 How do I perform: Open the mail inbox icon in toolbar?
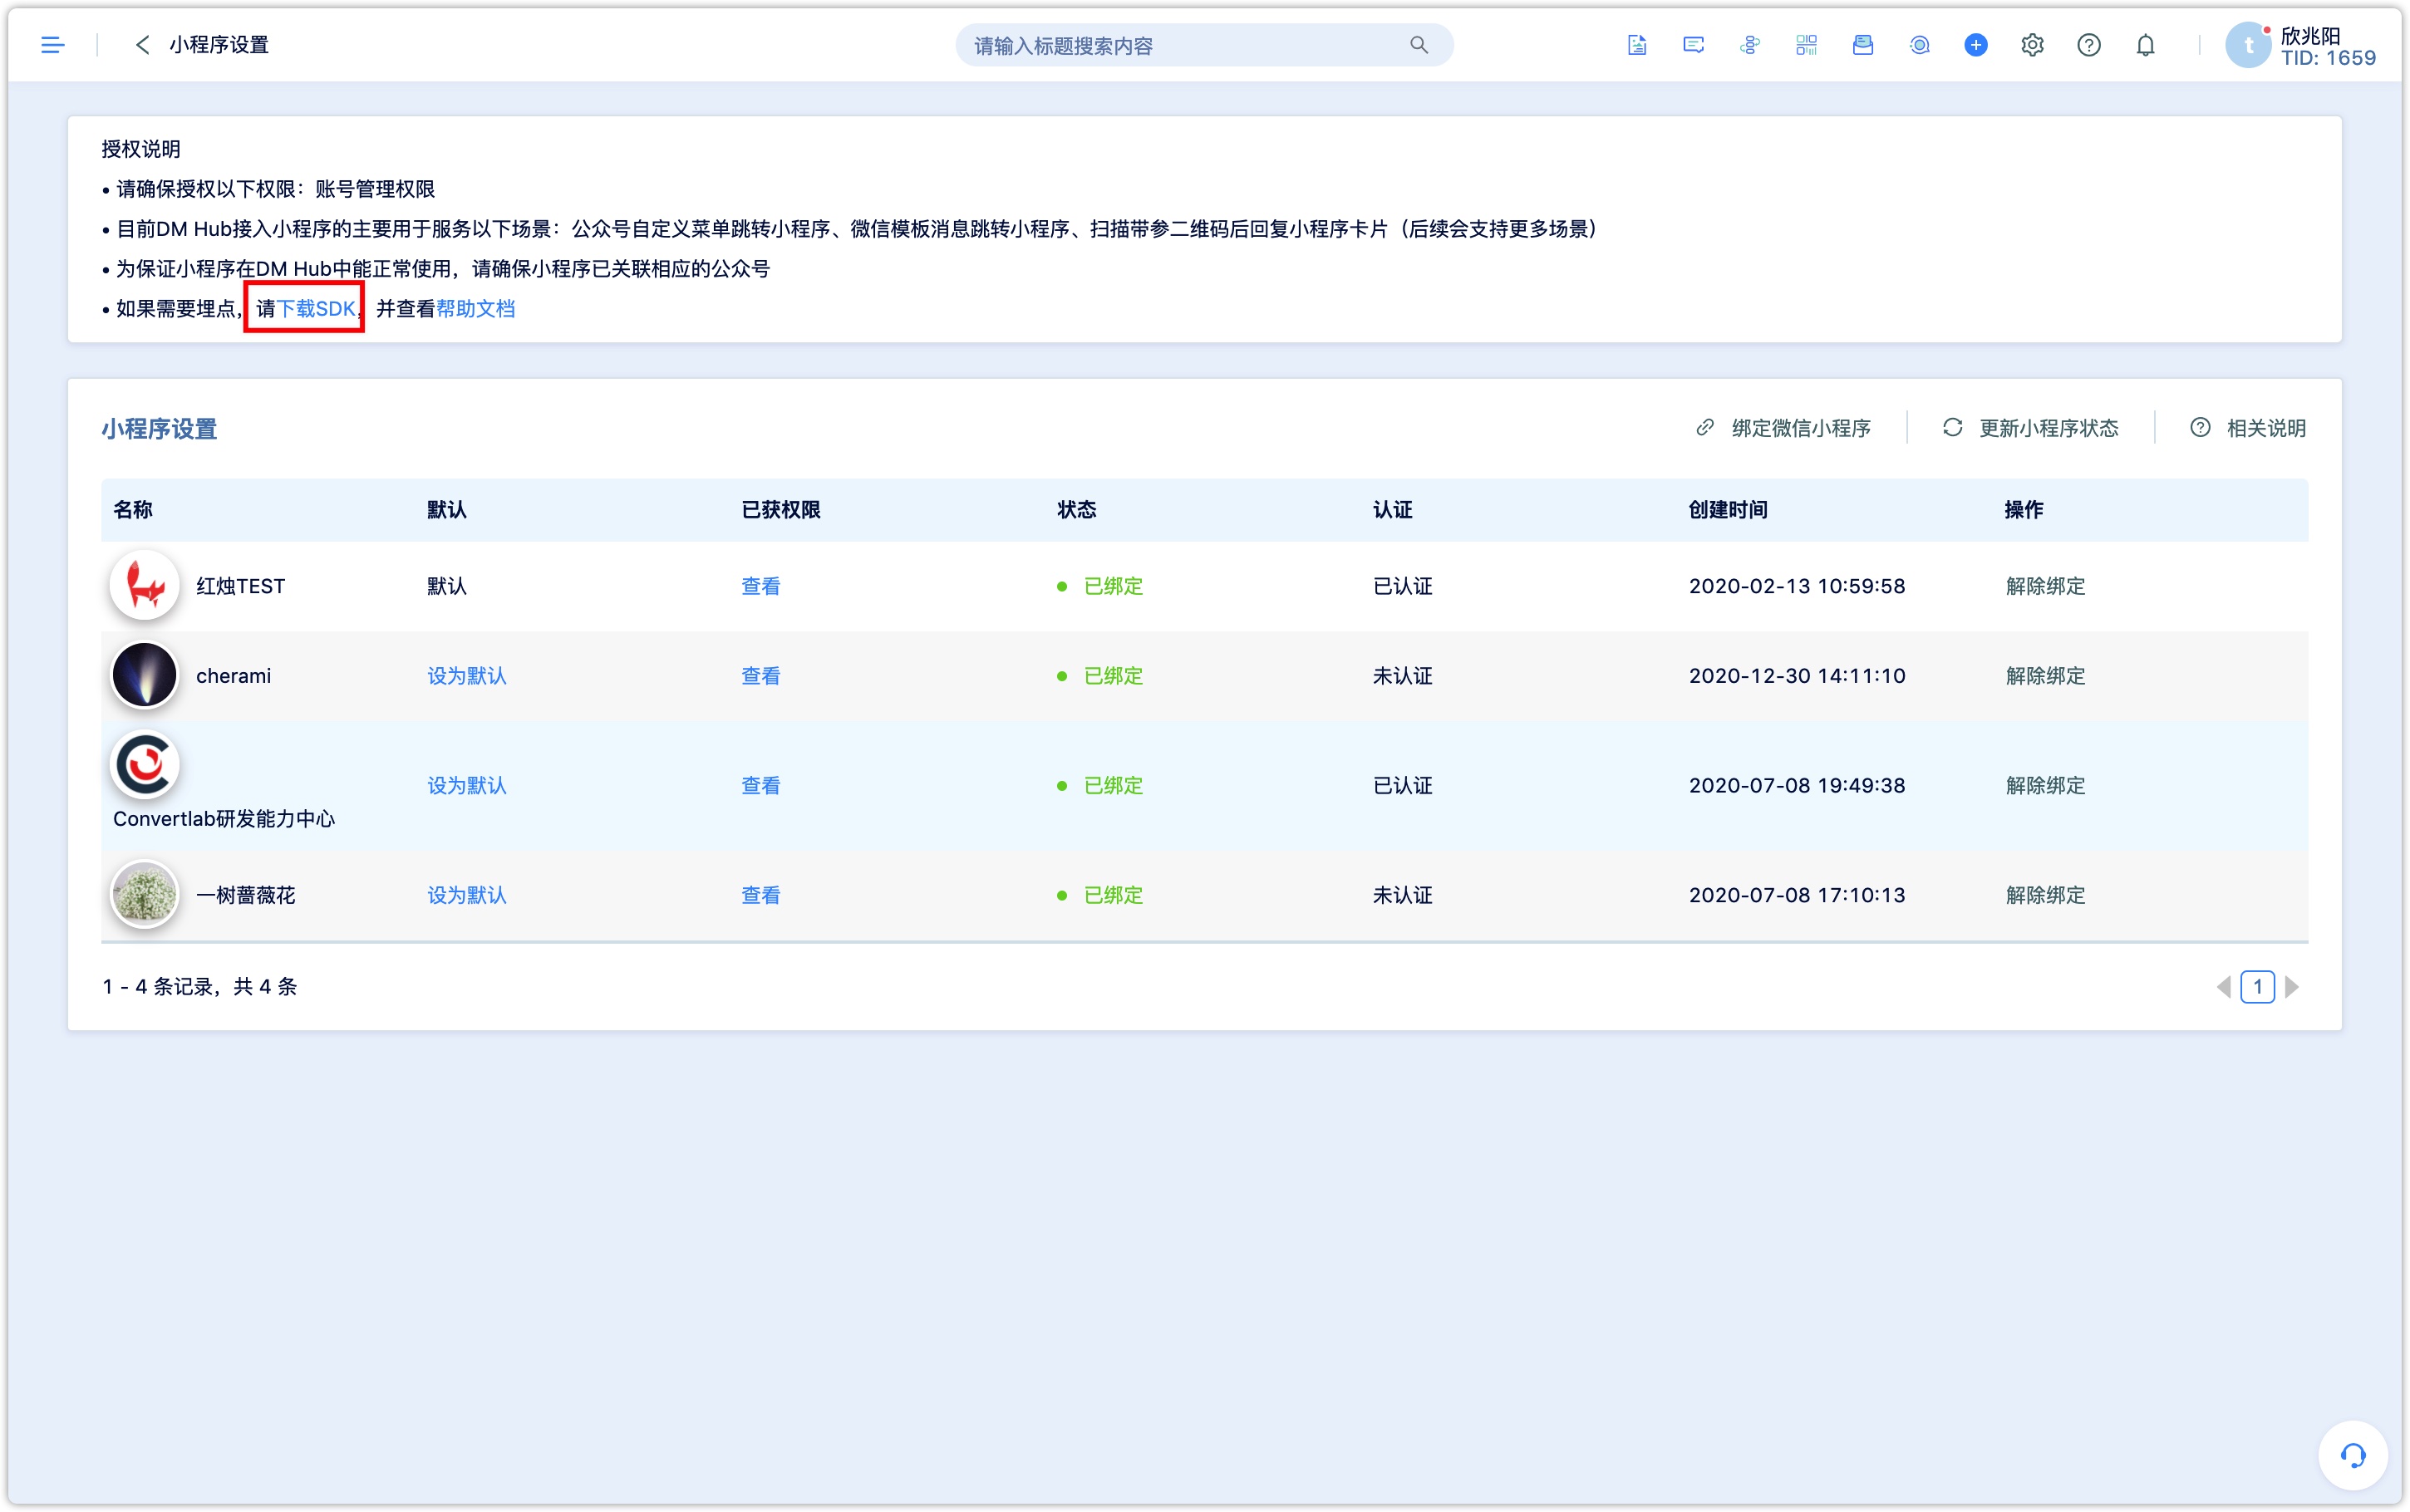click(1863, 45)
